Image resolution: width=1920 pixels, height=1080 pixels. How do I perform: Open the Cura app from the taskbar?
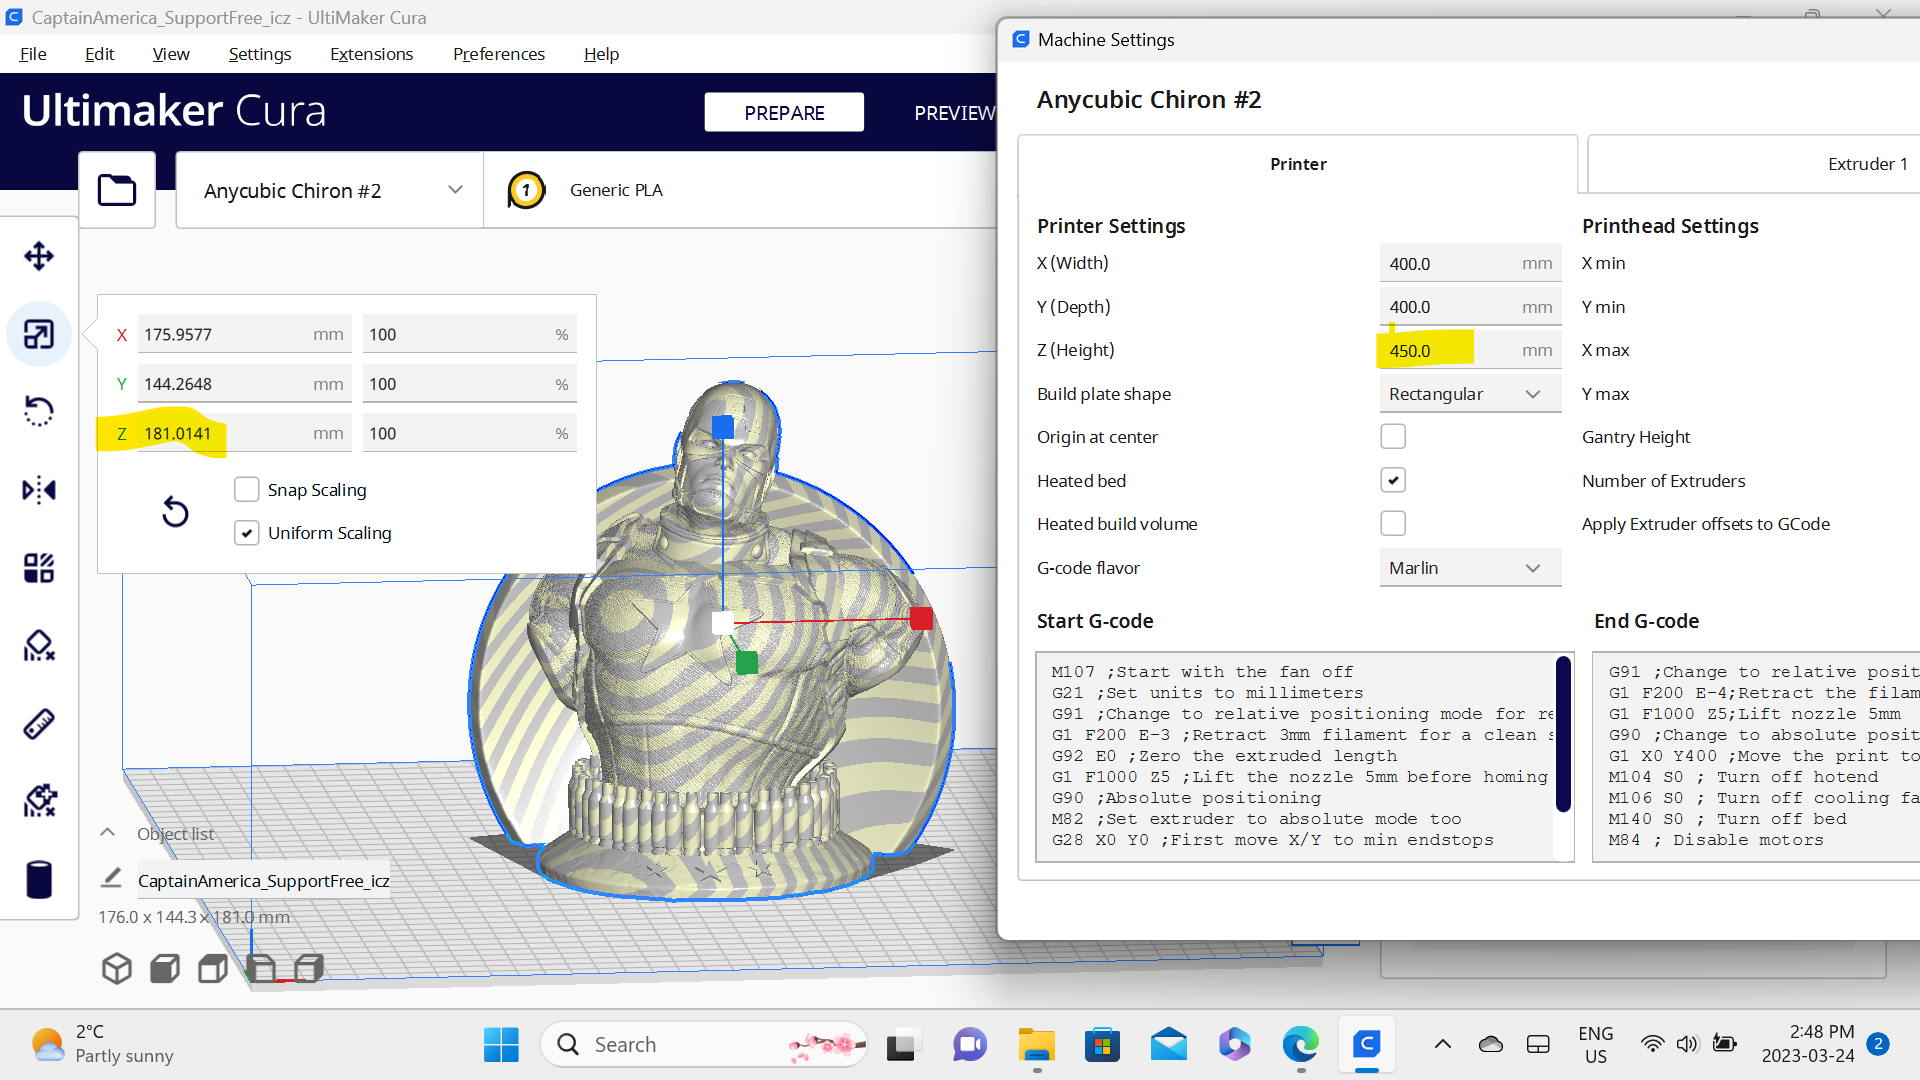pos(1366,1043)
